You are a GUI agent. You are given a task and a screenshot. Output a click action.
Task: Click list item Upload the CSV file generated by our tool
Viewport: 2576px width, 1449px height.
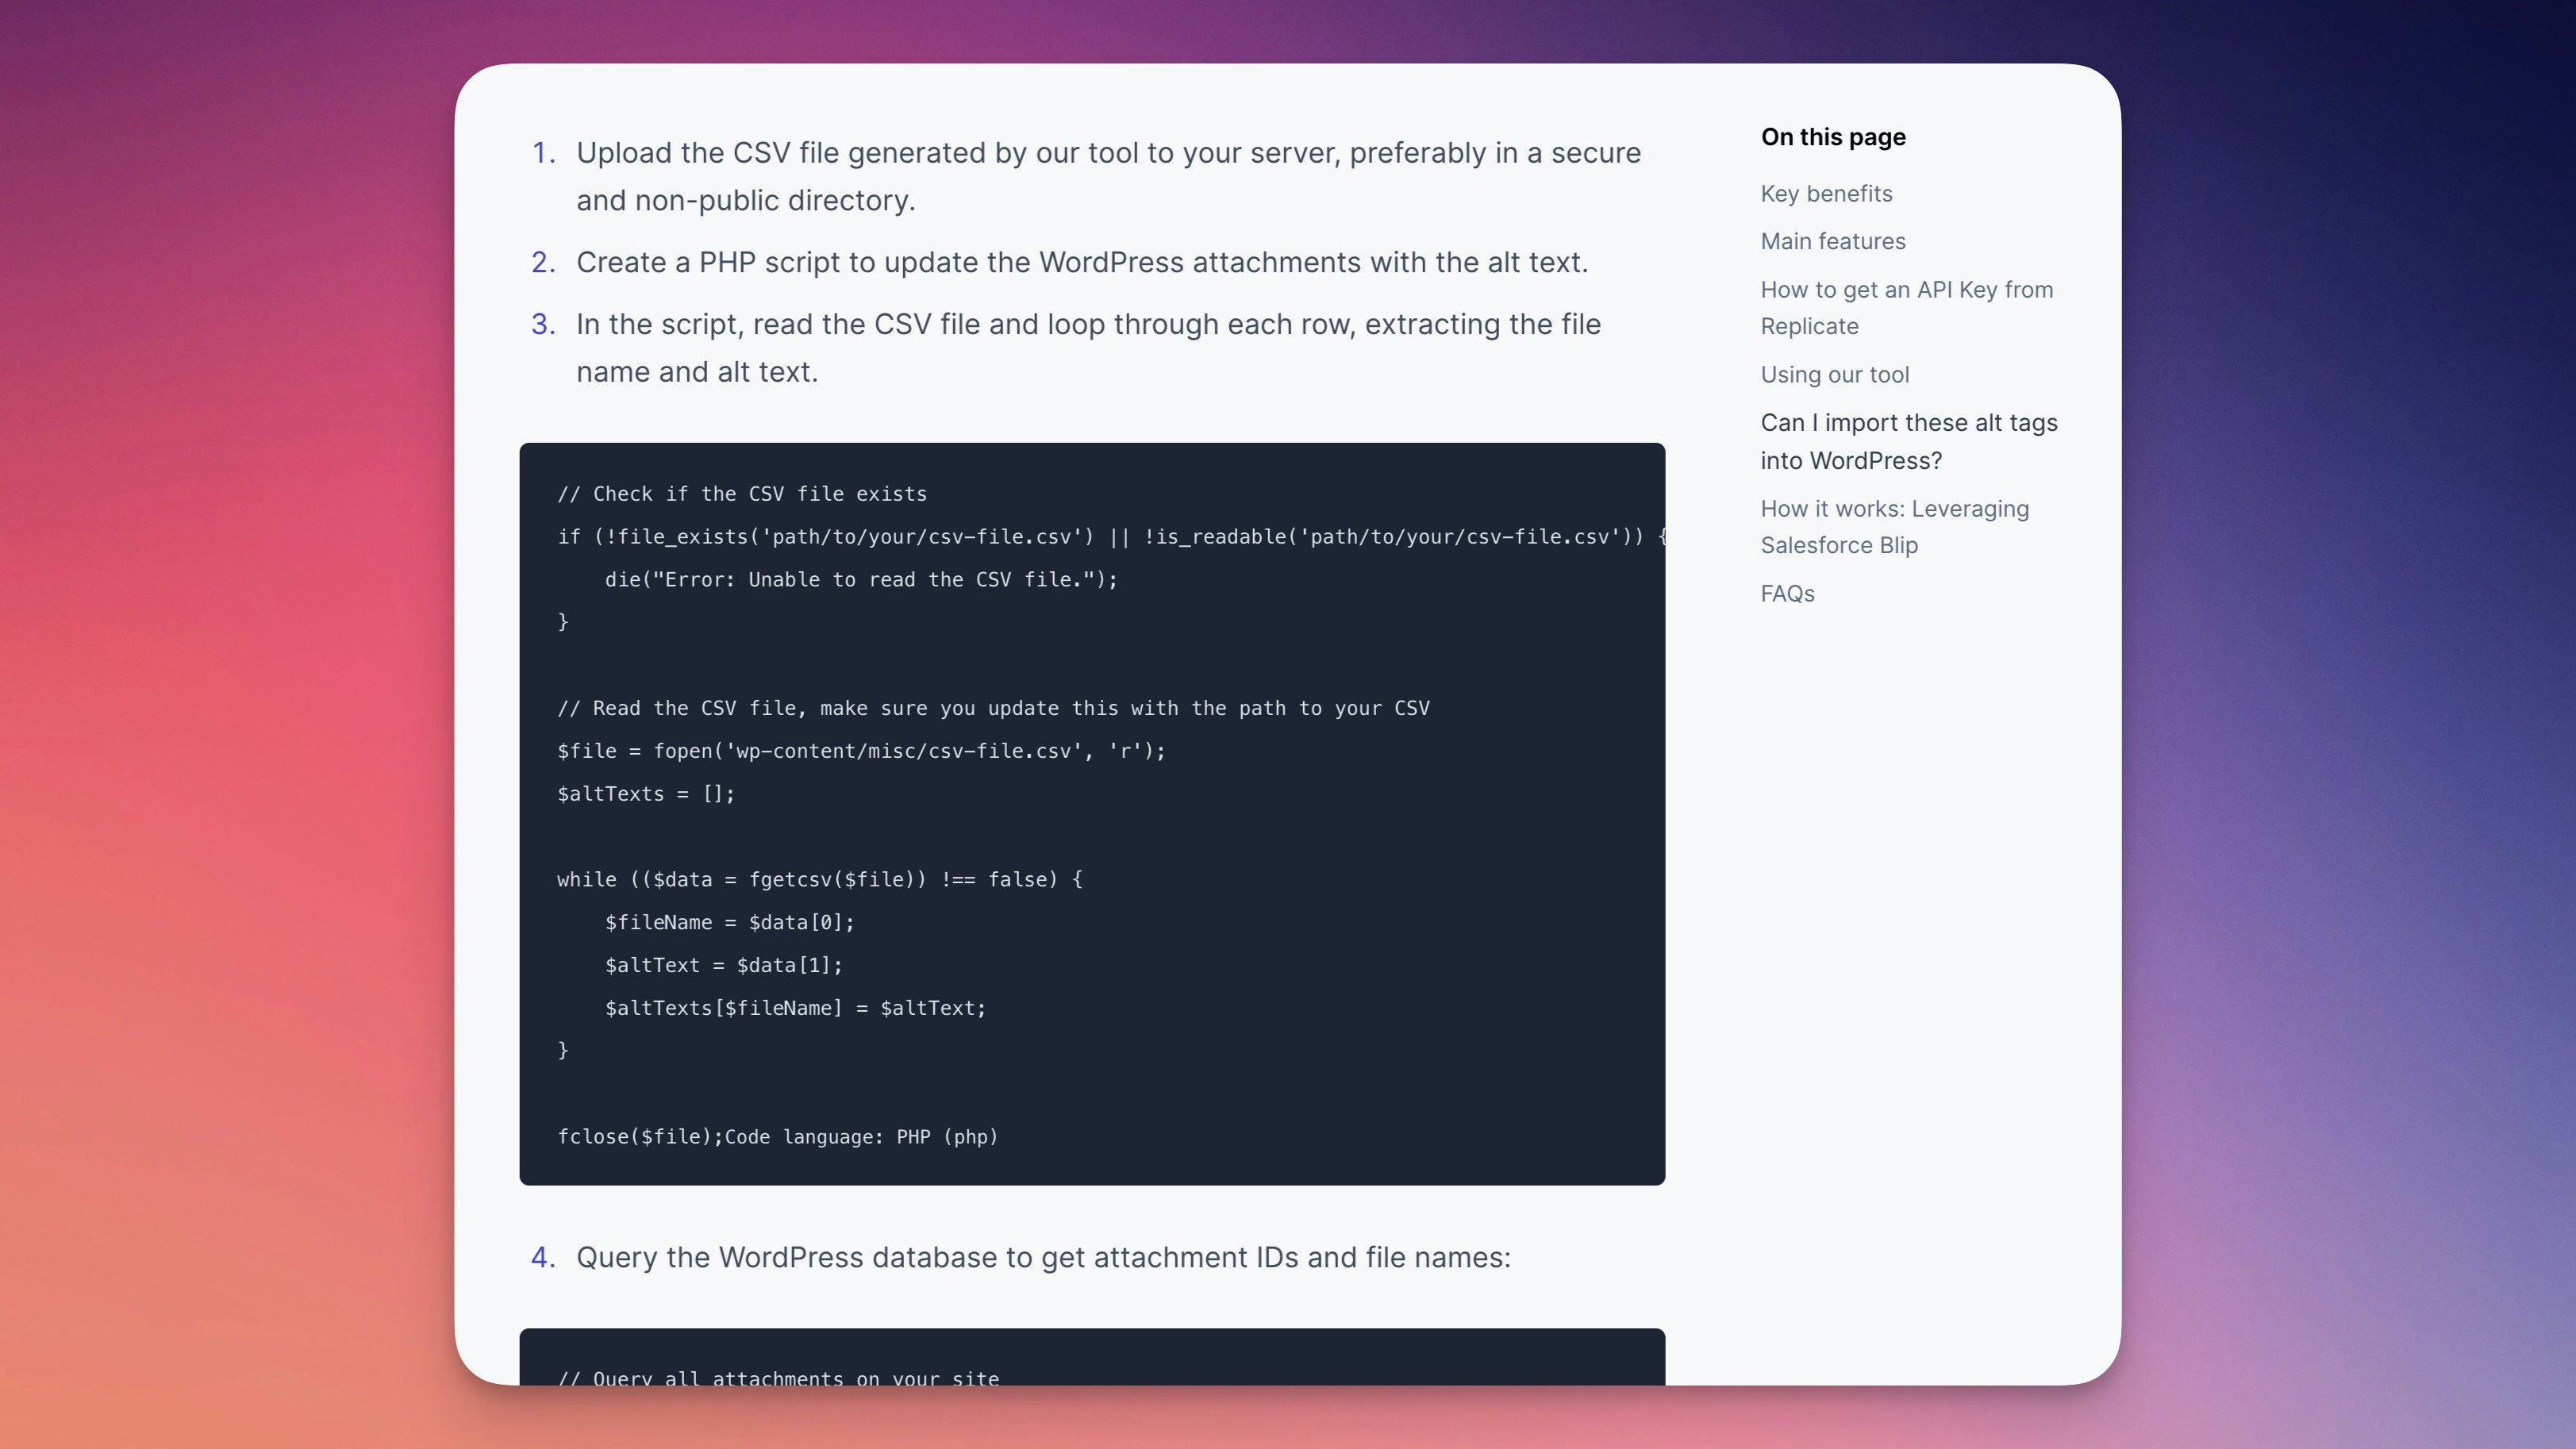pyautogui.click(x=1108, y=177)
